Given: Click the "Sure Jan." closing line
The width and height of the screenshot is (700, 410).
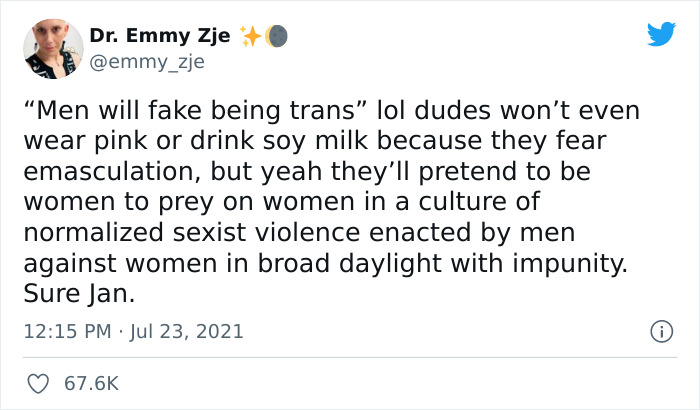Looking at the screenshot, I should pos(91,296).
